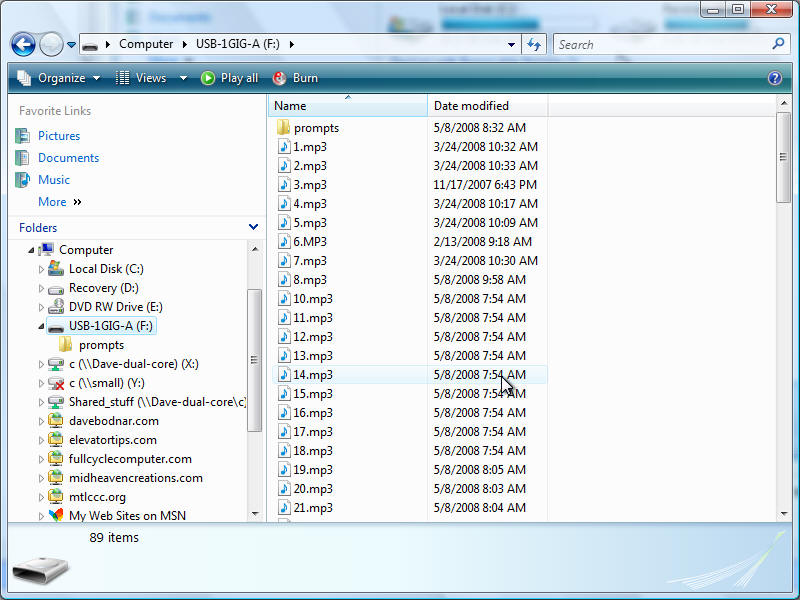Open the Organize dropdown menu
The height and width of the screenshot is (600, 800).
point(59,78)
